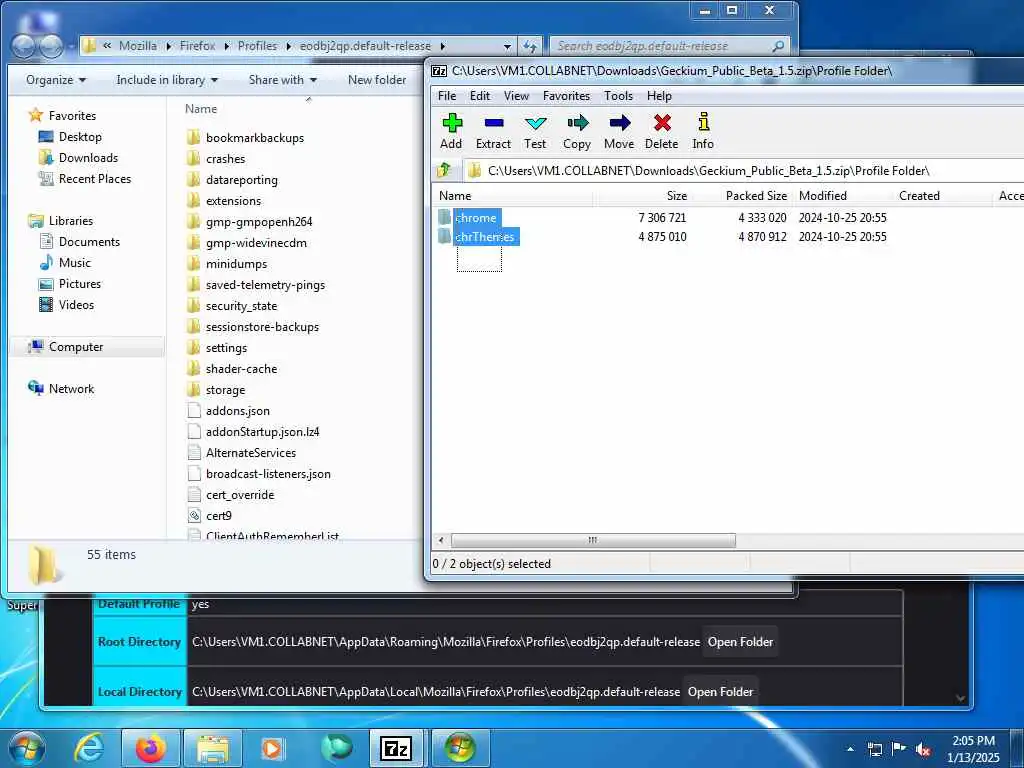Image resolution: width=1024 pixels, height=768 pixels.
Task: Click Open Folder for Root Directory
Action: click(x=740, y=642)
